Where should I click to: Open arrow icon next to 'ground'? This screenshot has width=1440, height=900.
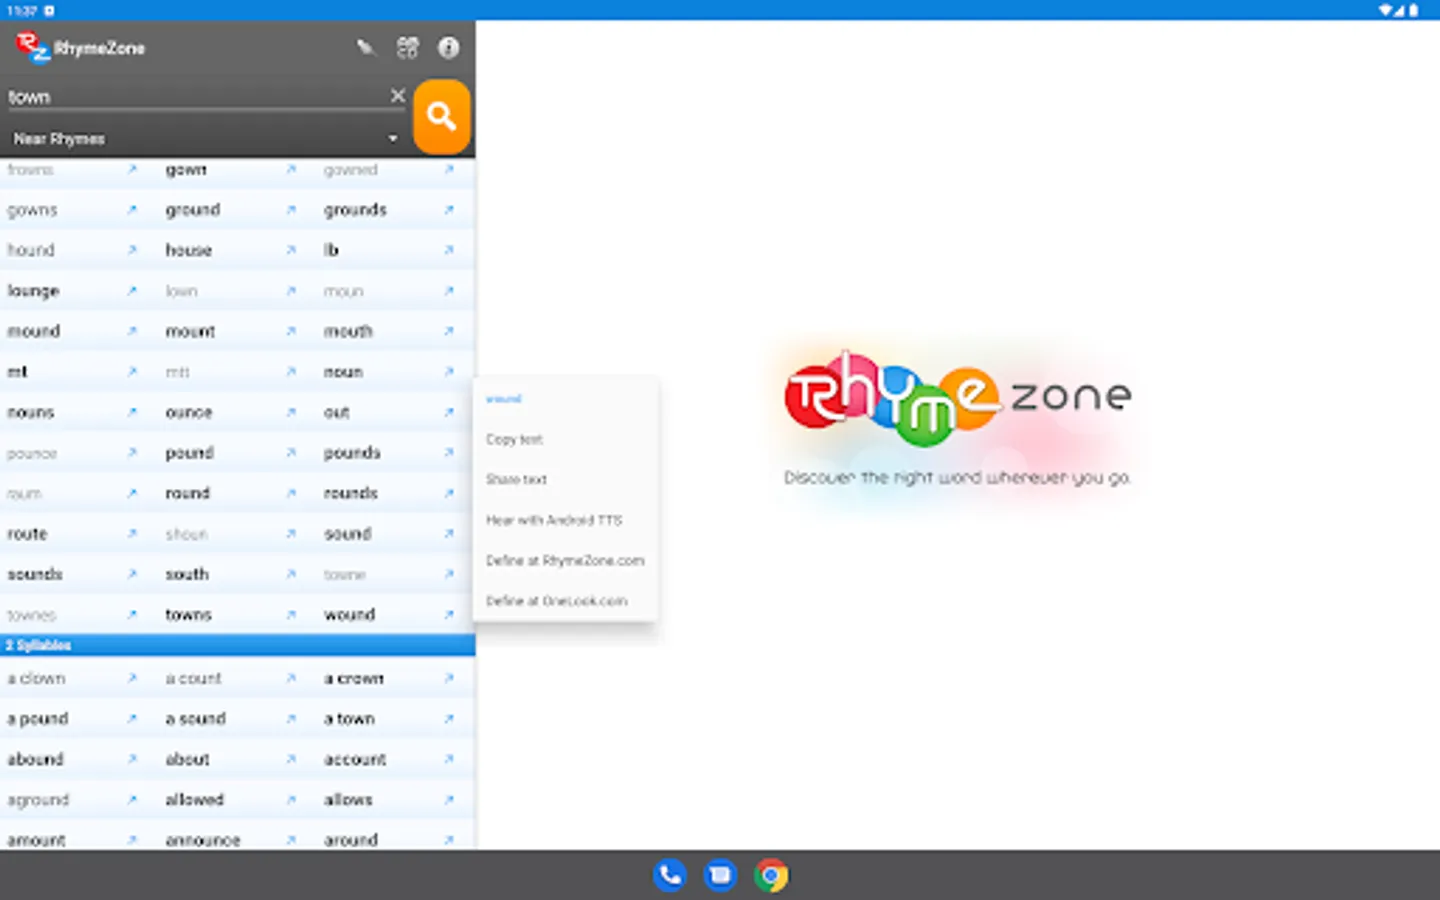pyautogui.click(x=291, y=210)
